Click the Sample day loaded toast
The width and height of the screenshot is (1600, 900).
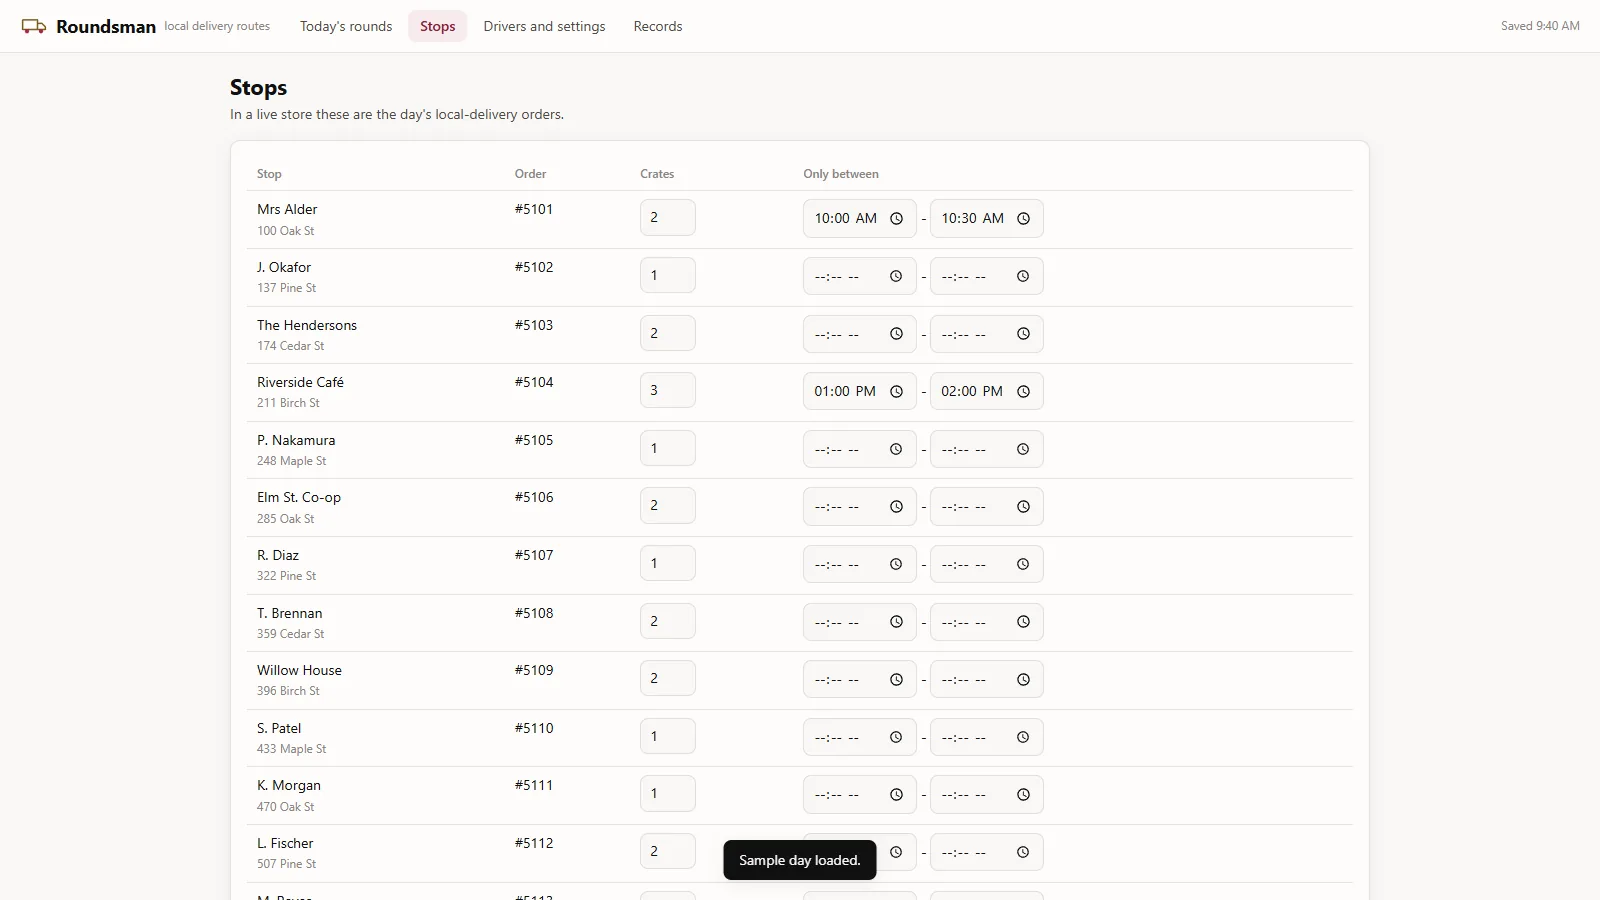pyautogui.click(x=800, y=860)
